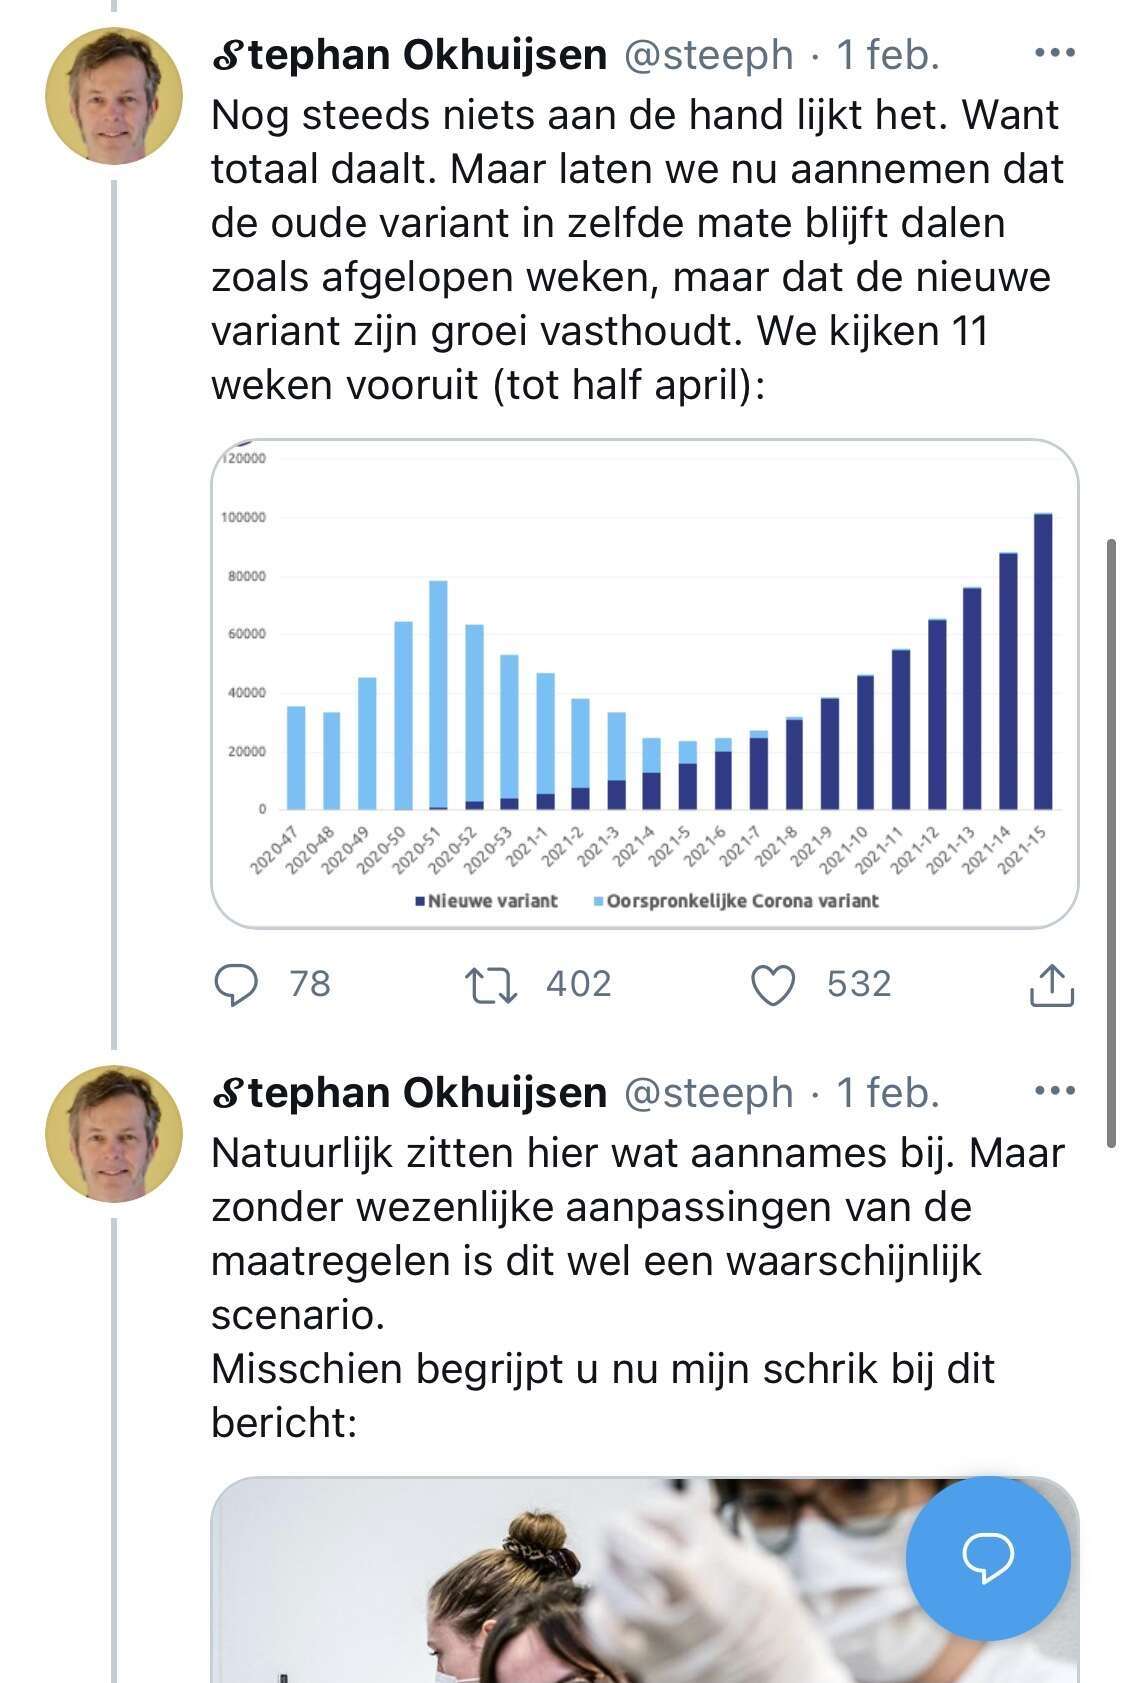Click the 1 feb. timestamp on first tweet
Screen dimensions: 1125x1683
pos(888,55)
